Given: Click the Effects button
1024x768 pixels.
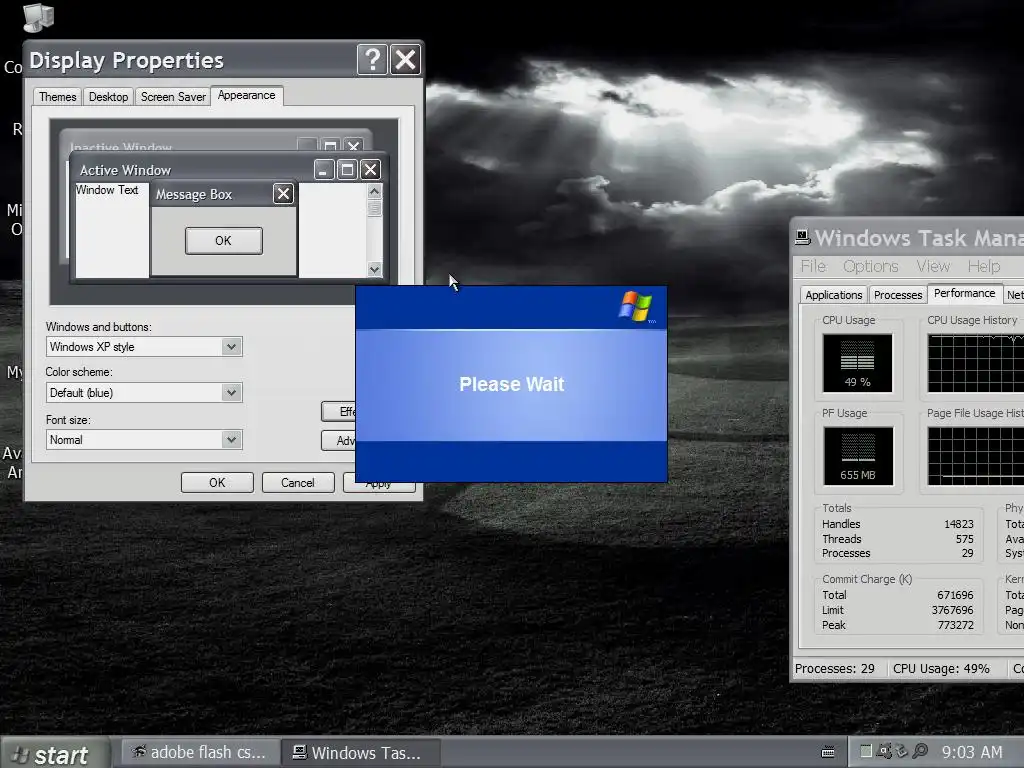Looking at the screenshot, I should point(339,411).
